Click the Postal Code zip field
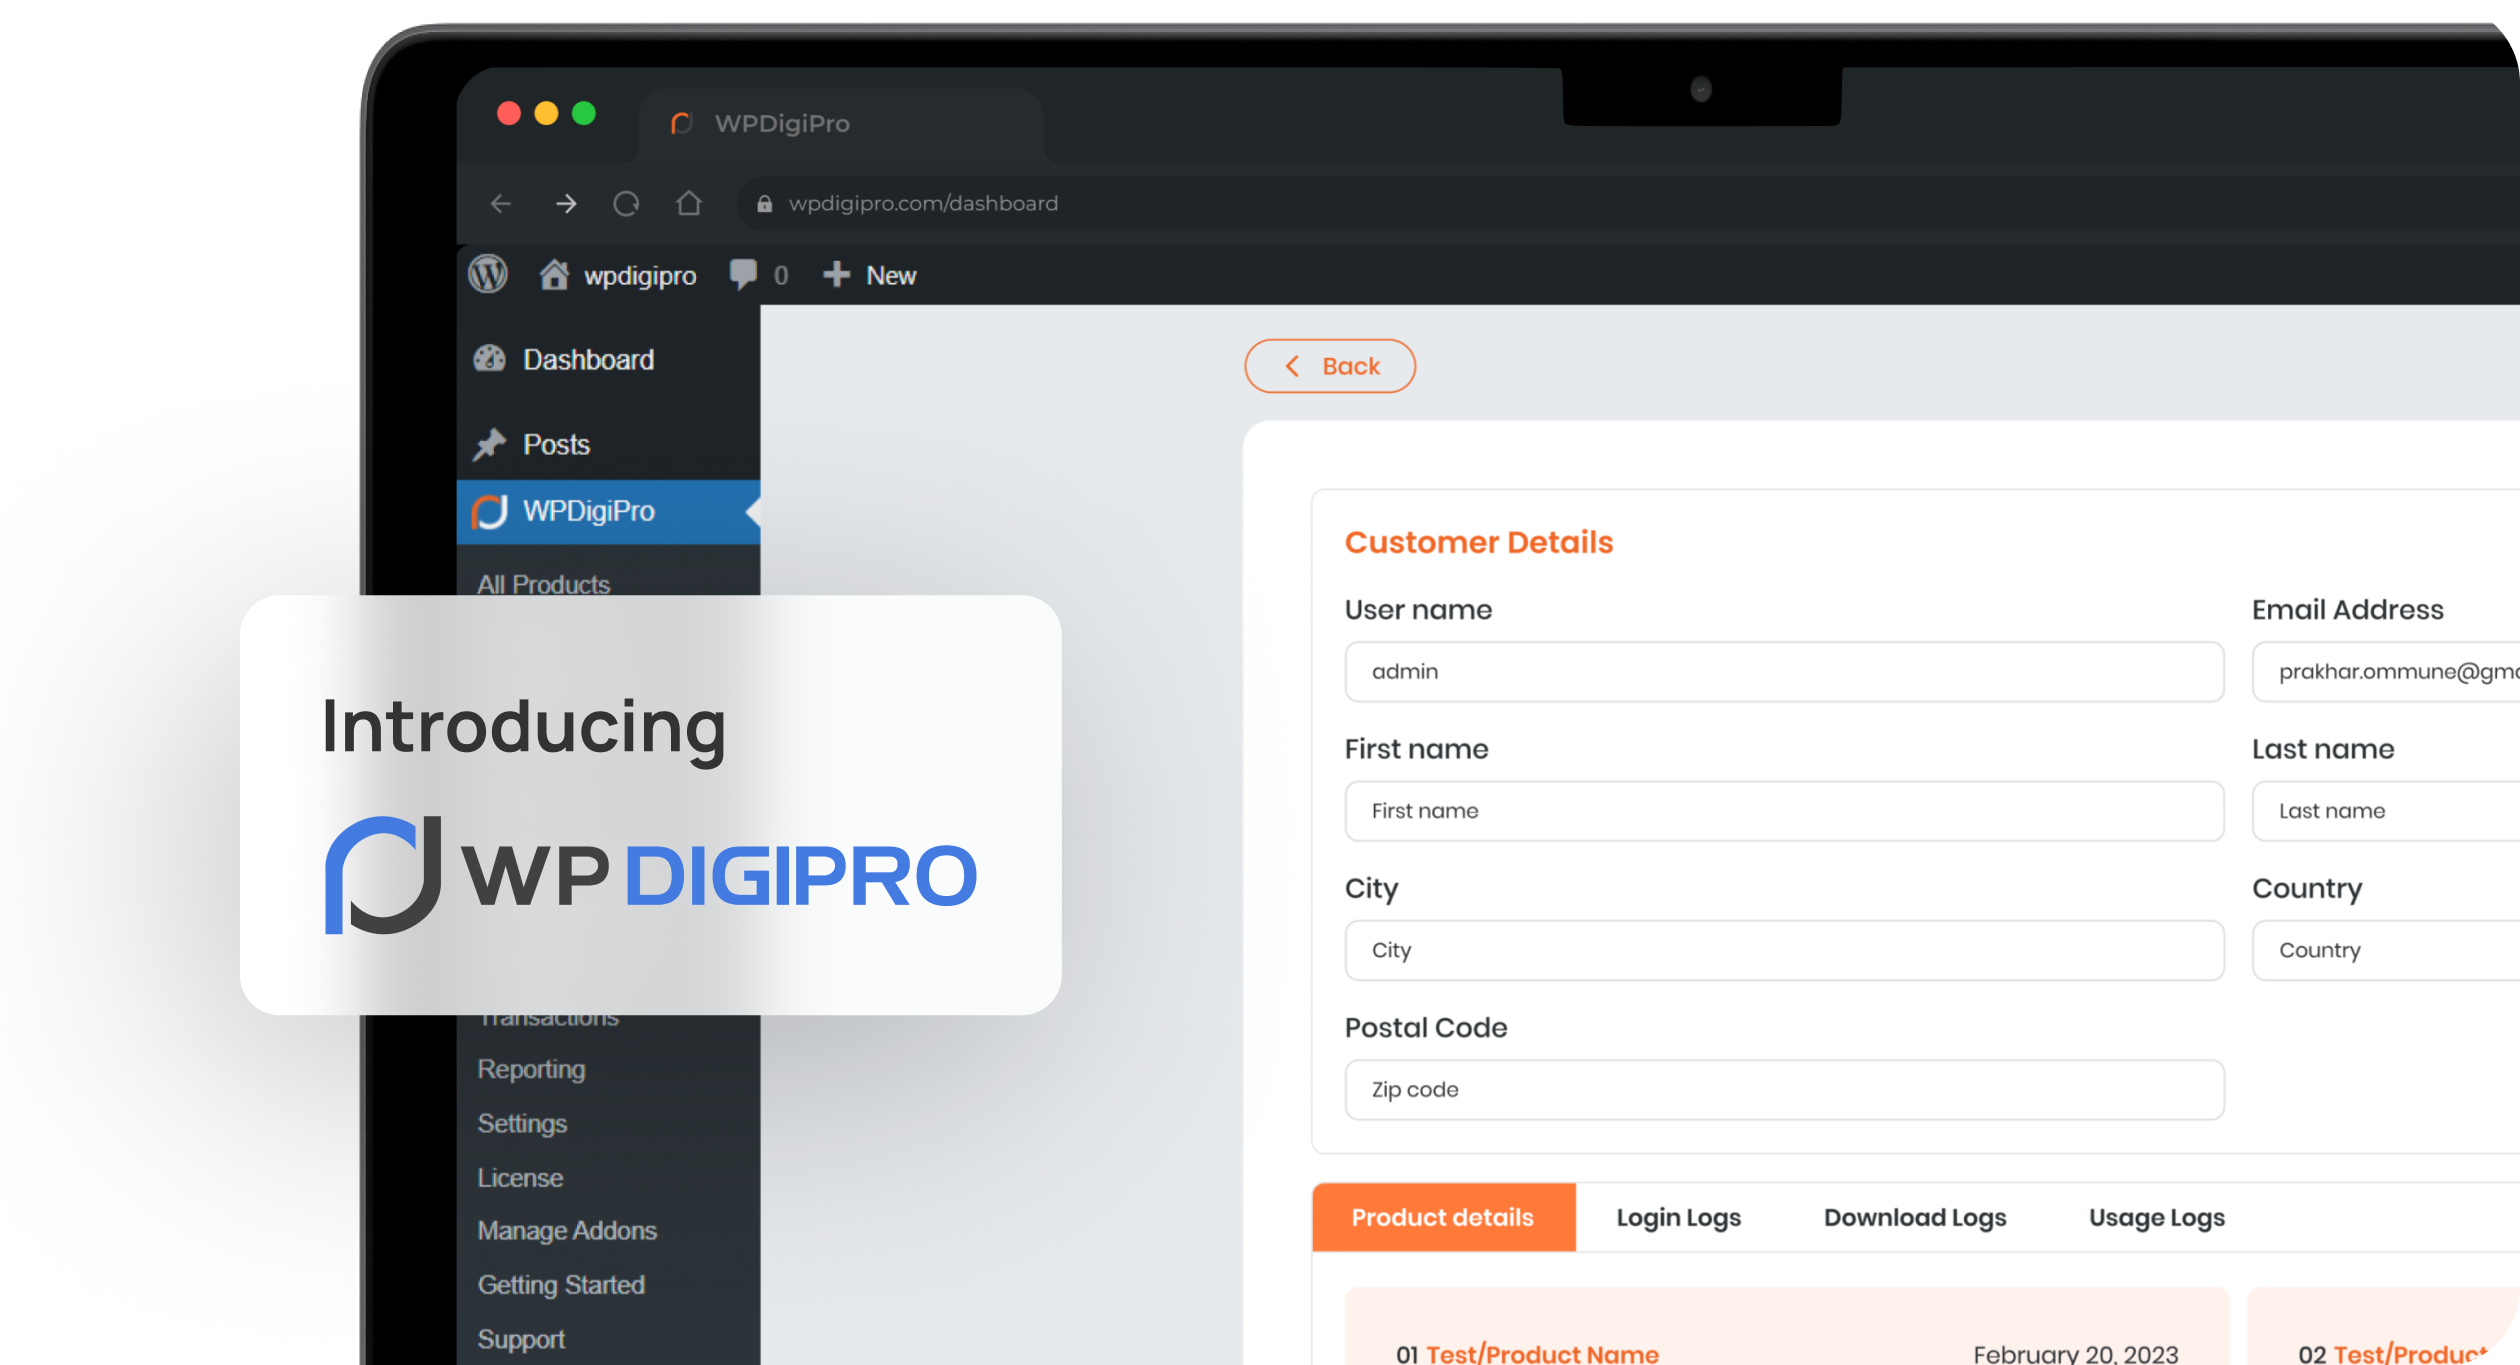 1784,1090
